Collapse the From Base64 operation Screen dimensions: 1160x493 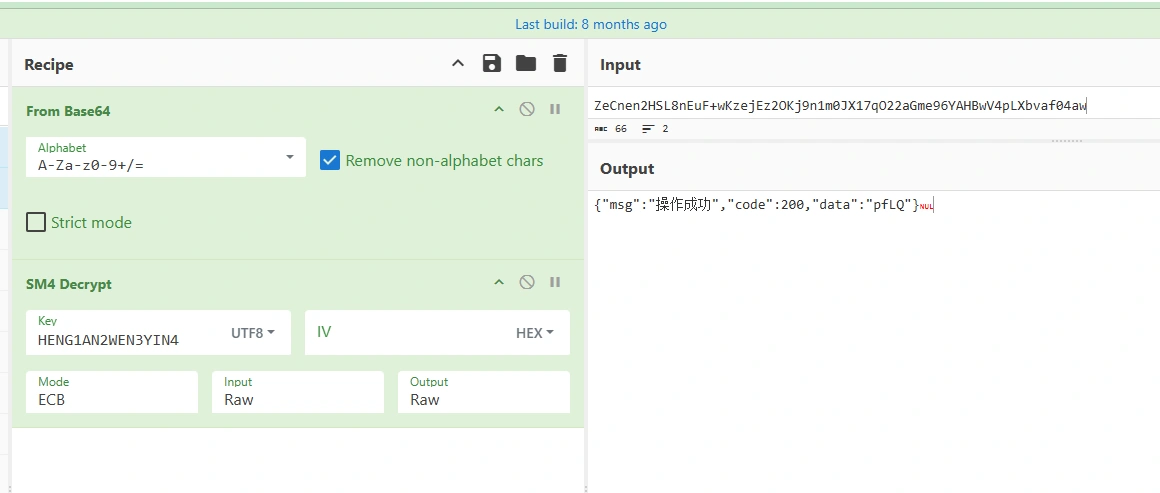coord(499,110)
